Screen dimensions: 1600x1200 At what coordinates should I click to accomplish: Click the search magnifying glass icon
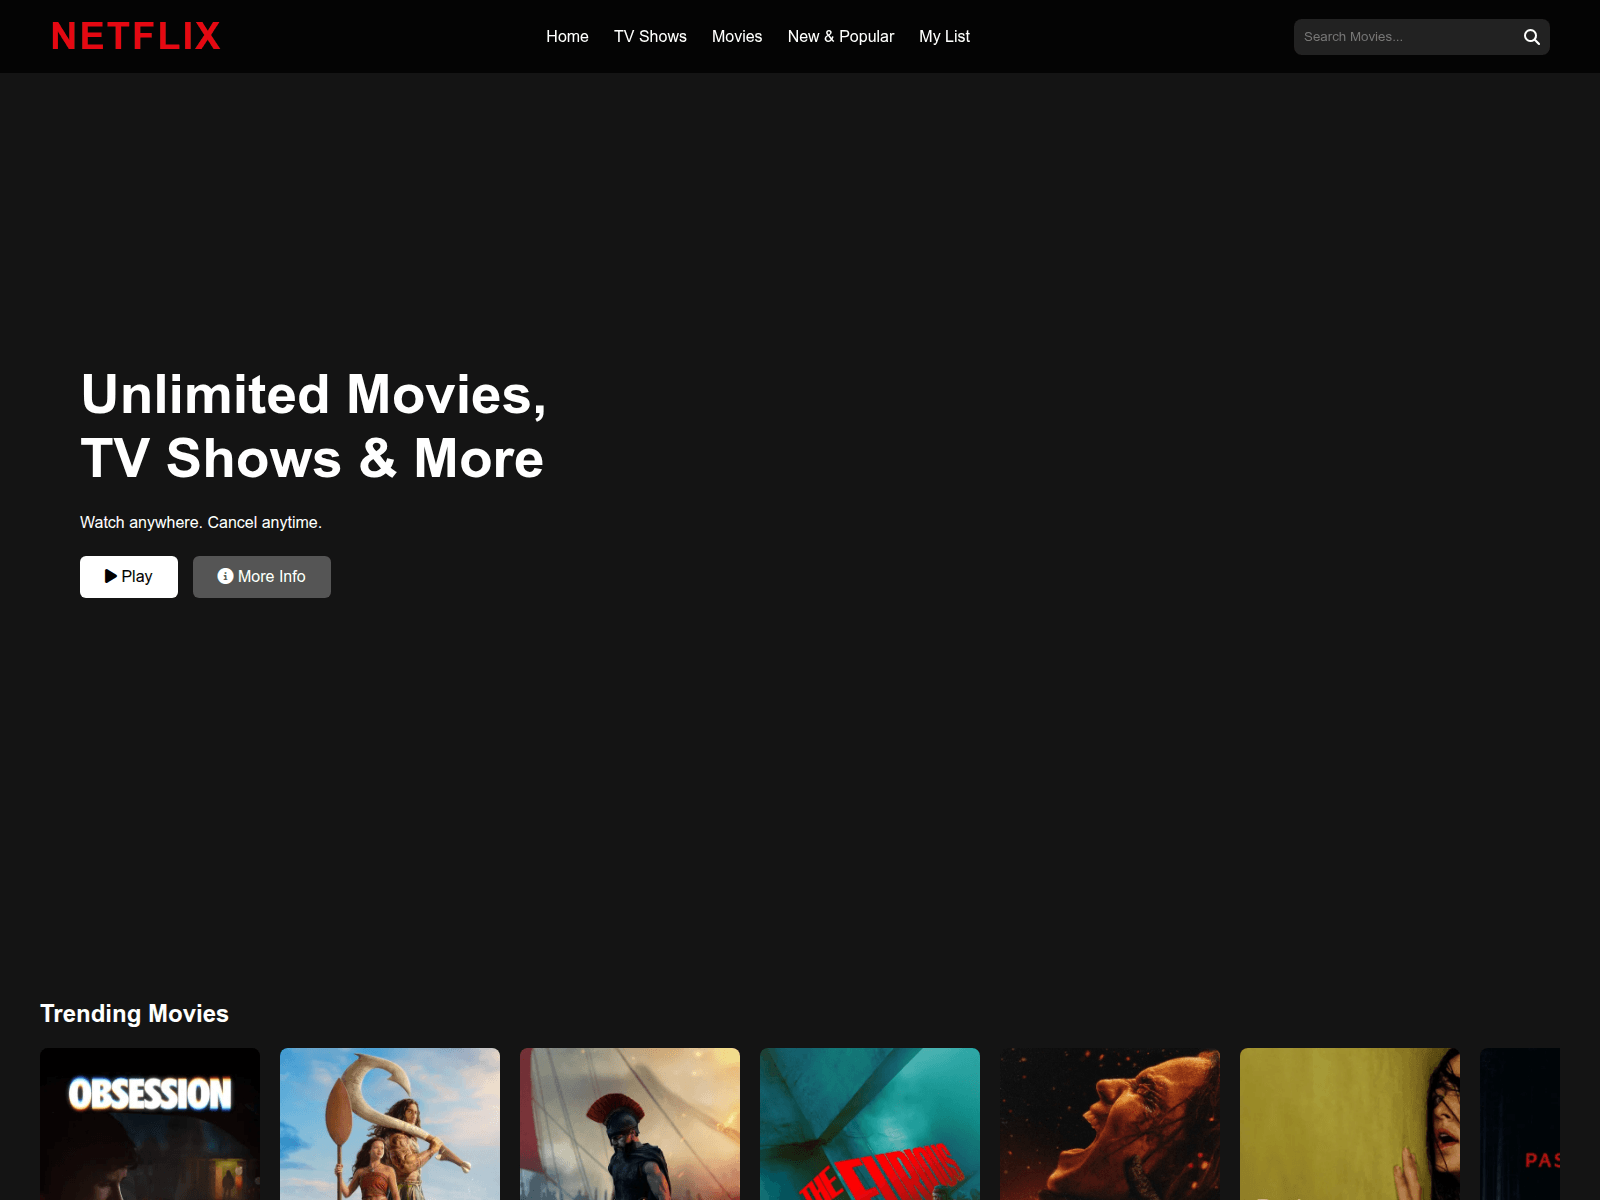click(1531, 37)
